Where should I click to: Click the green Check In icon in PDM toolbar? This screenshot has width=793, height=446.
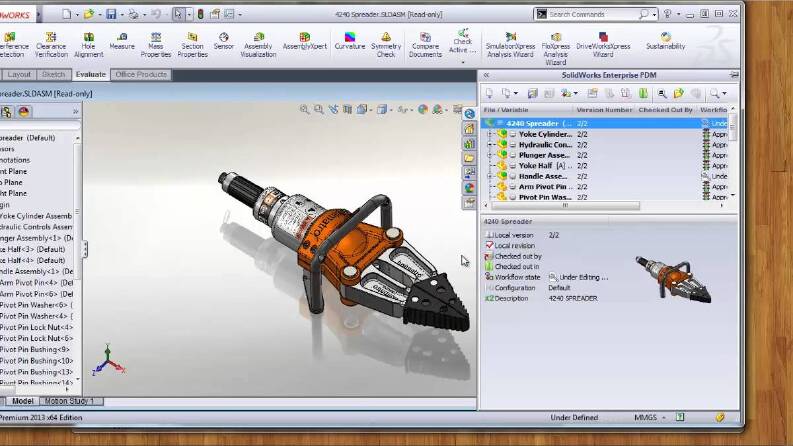643,94
